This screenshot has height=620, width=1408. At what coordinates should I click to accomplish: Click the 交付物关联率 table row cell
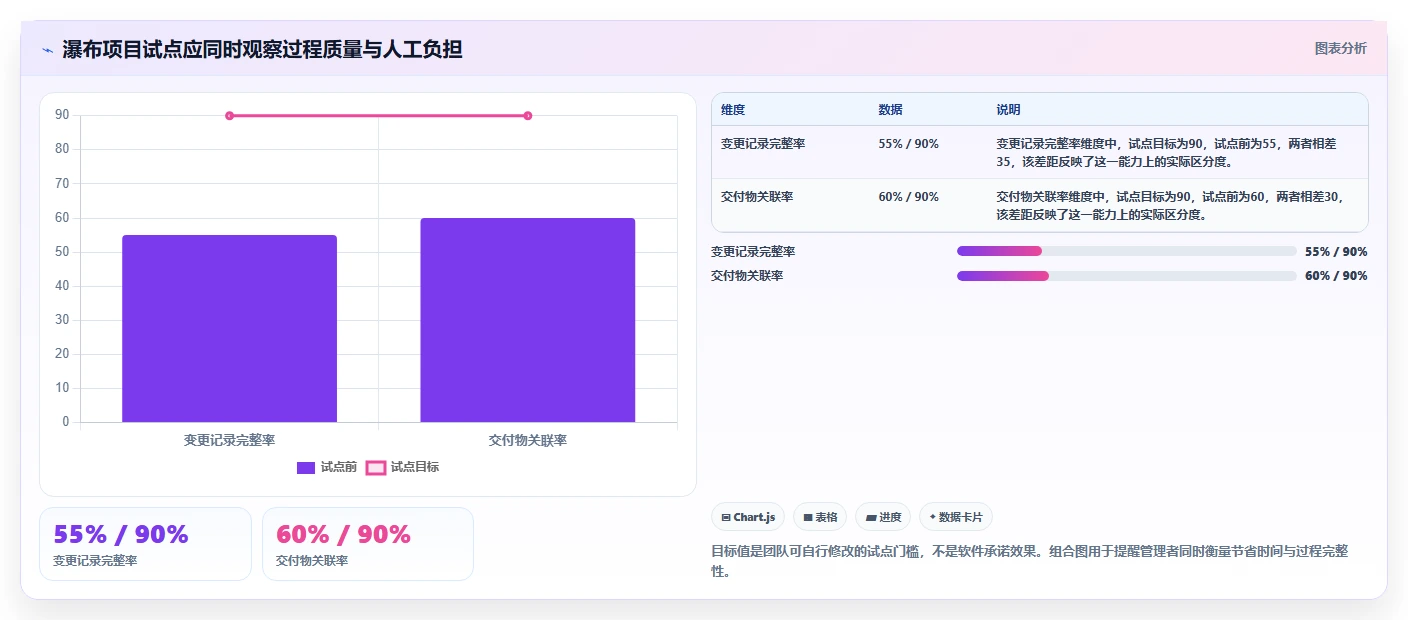tap(757, 196)
